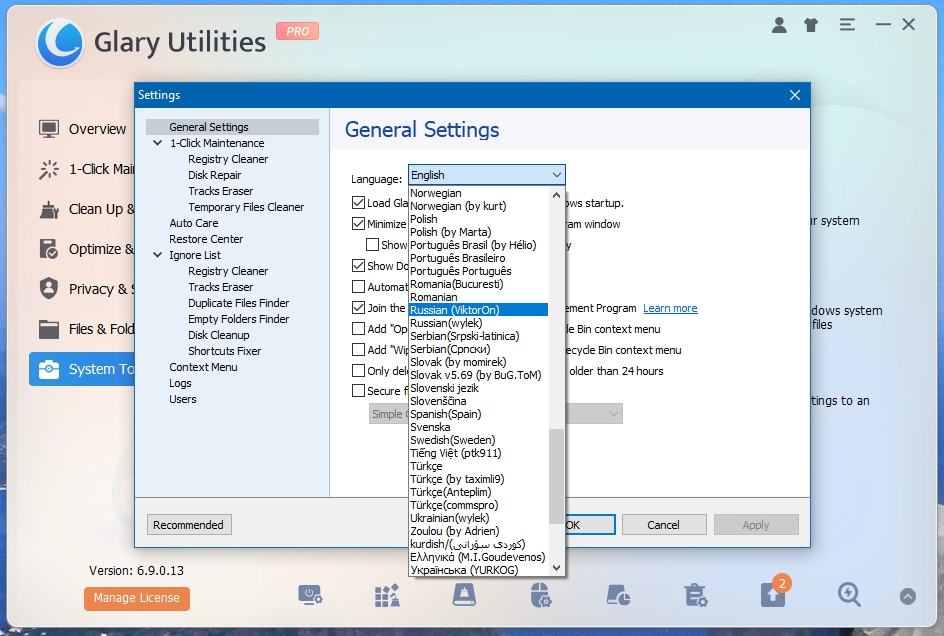The width and height of the screenshot is (944, 636).
Task: Open the quick search magnifier lightning icon
Action: click(x=849, y=595)
